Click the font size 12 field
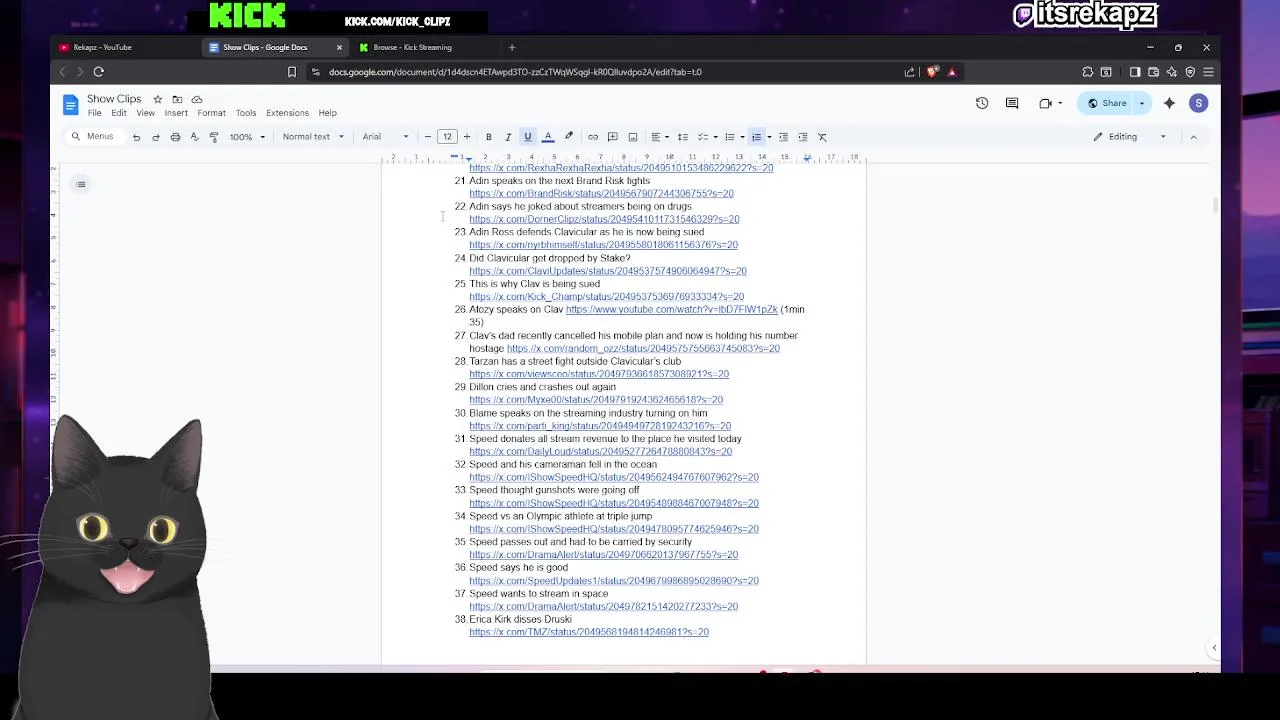The image size is (1280, 720). [x=447, y=137]
